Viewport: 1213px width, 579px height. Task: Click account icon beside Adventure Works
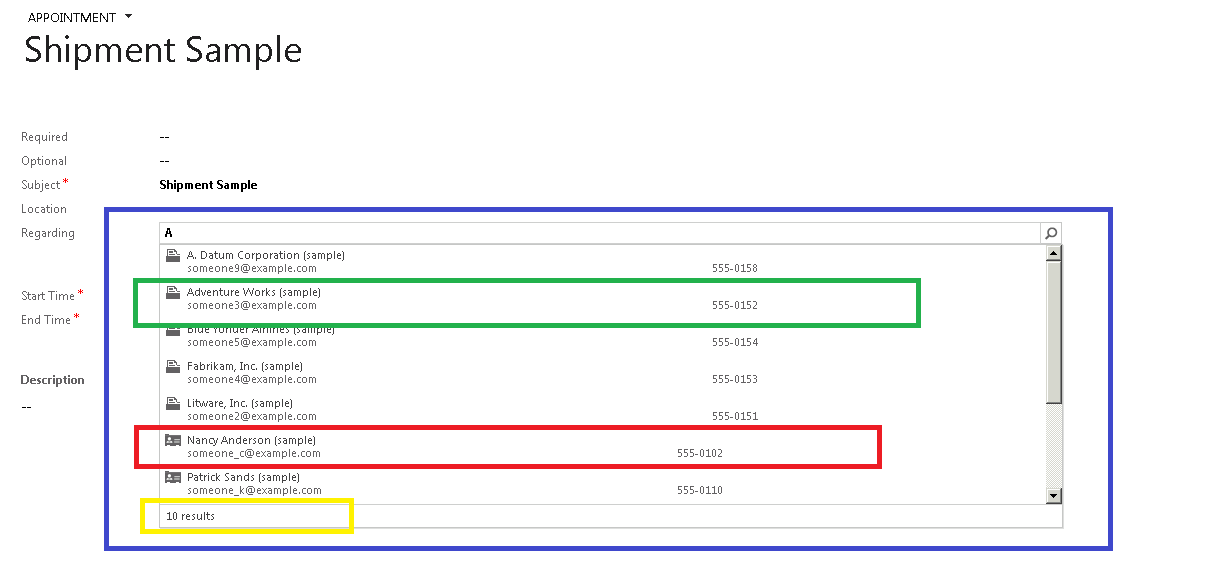click(x=172, y=293)
